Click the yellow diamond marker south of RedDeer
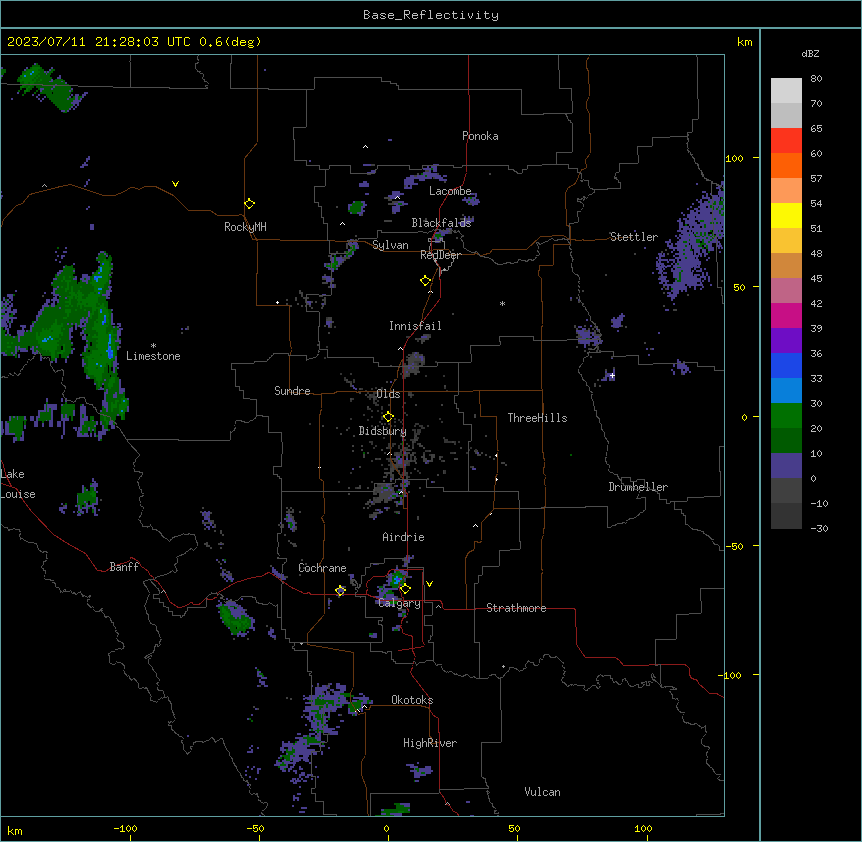 pos(425,281)
